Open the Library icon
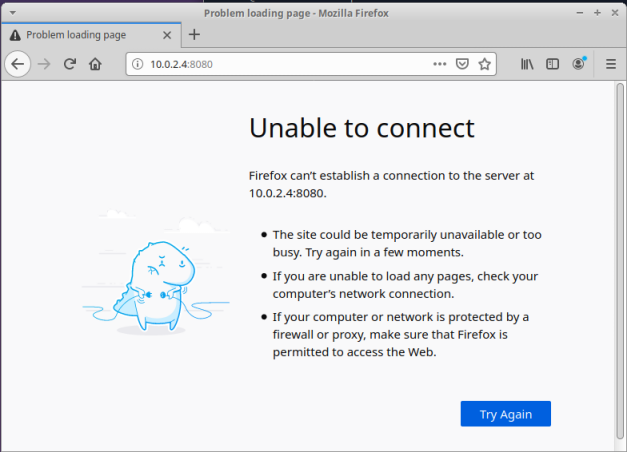Viewport: 627px width, 452px height. point(527,64)
